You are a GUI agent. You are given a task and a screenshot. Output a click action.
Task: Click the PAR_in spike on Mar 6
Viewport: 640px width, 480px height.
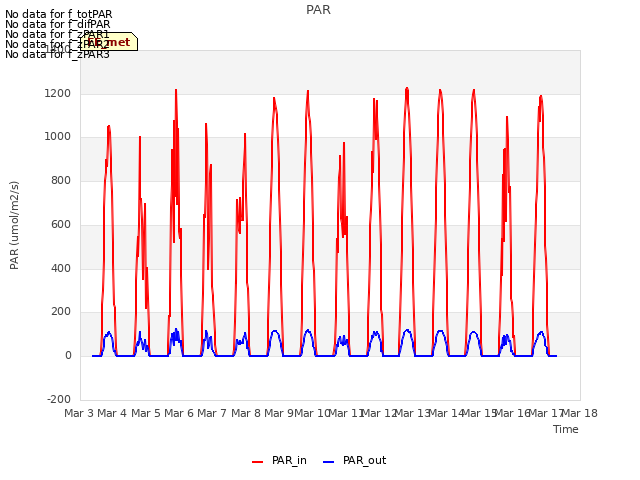(176, 91)
